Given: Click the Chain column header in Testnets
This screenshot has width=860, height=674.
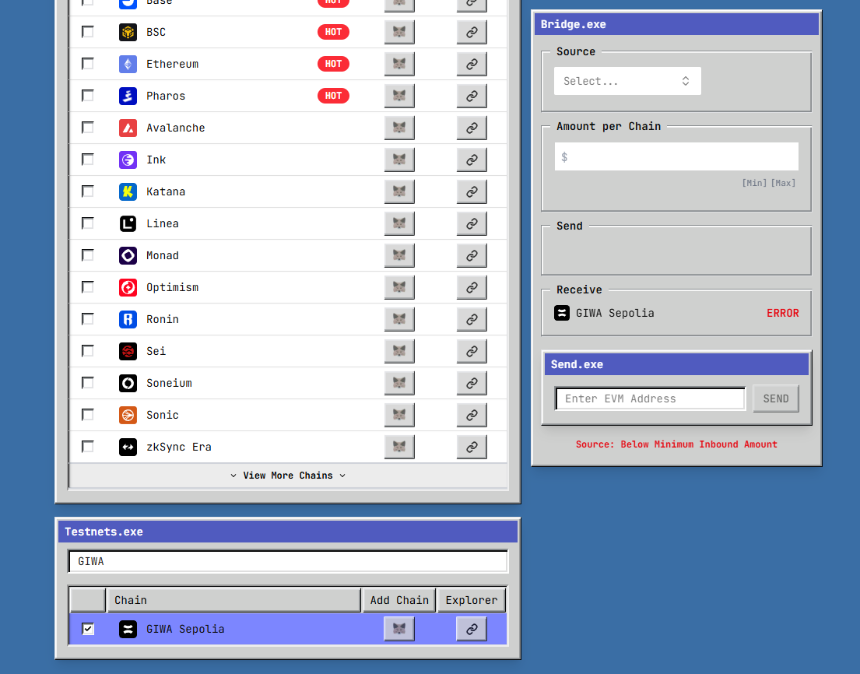Looking at the screenshot, I should tap(233, 600).
